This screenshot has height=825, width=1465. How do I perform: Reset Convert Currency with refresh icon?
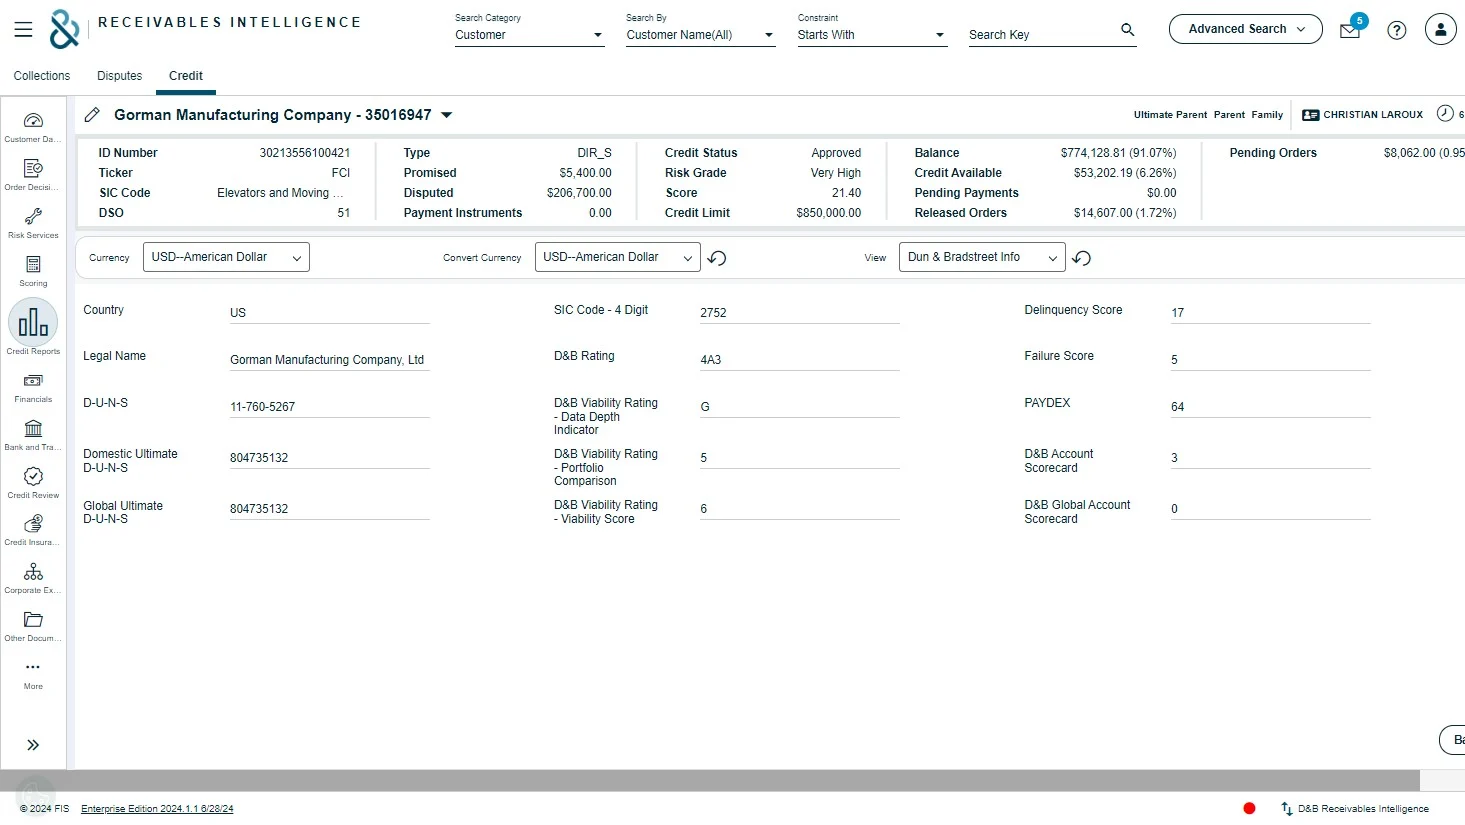pyautogui.click(x=717, y=258)
